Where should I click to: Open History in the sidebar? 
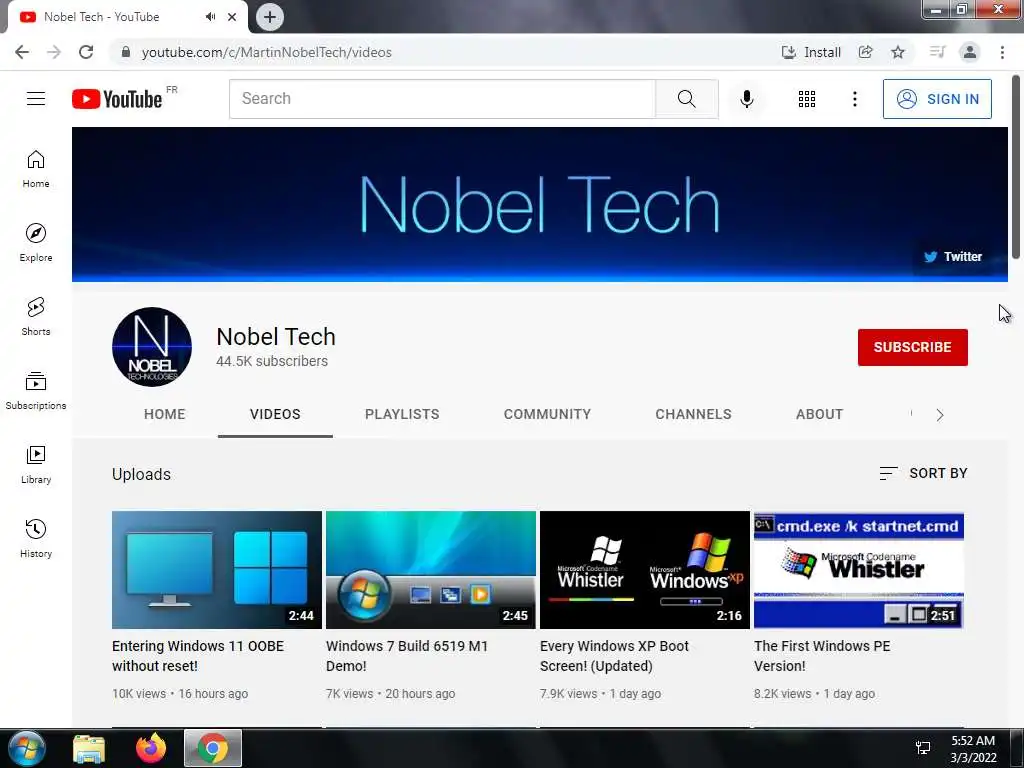click(36, 538)
